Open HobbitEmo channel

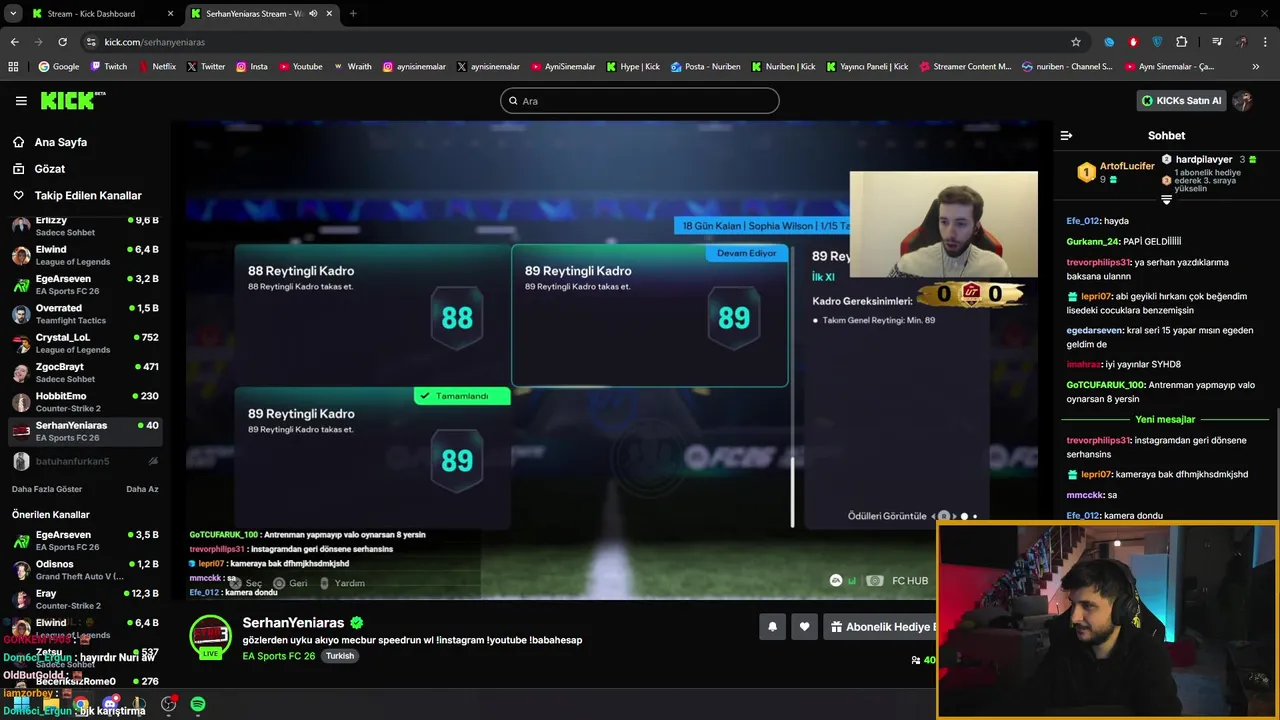[x=84, y=402]
